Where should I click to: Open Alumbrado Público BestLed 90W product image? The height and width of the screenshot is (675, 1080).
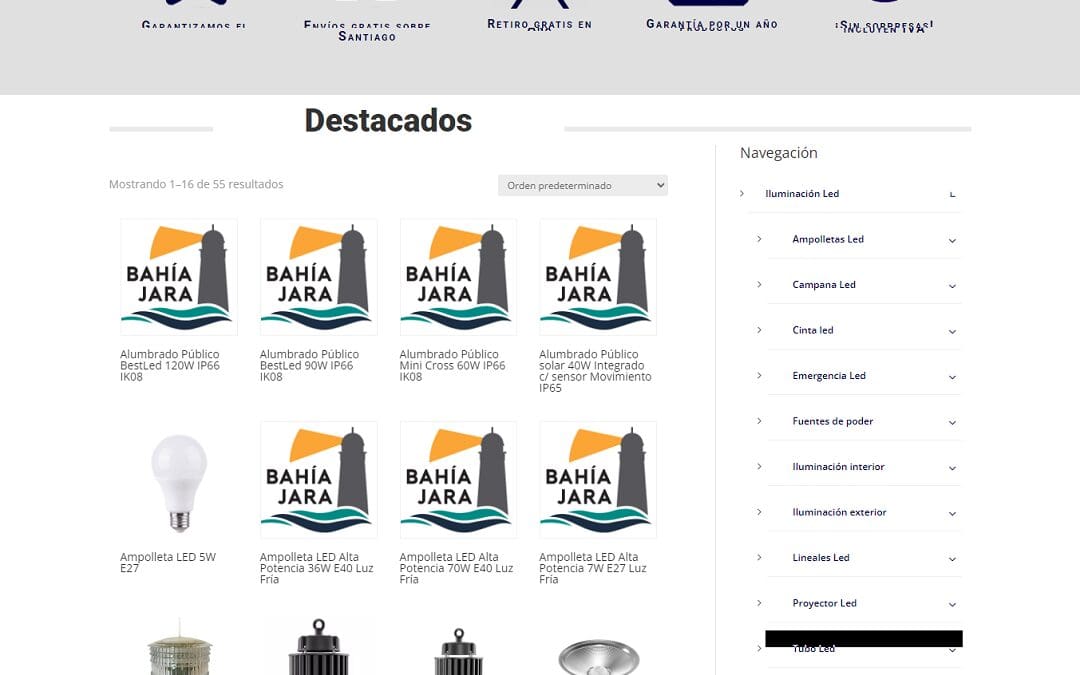point(318,277)
